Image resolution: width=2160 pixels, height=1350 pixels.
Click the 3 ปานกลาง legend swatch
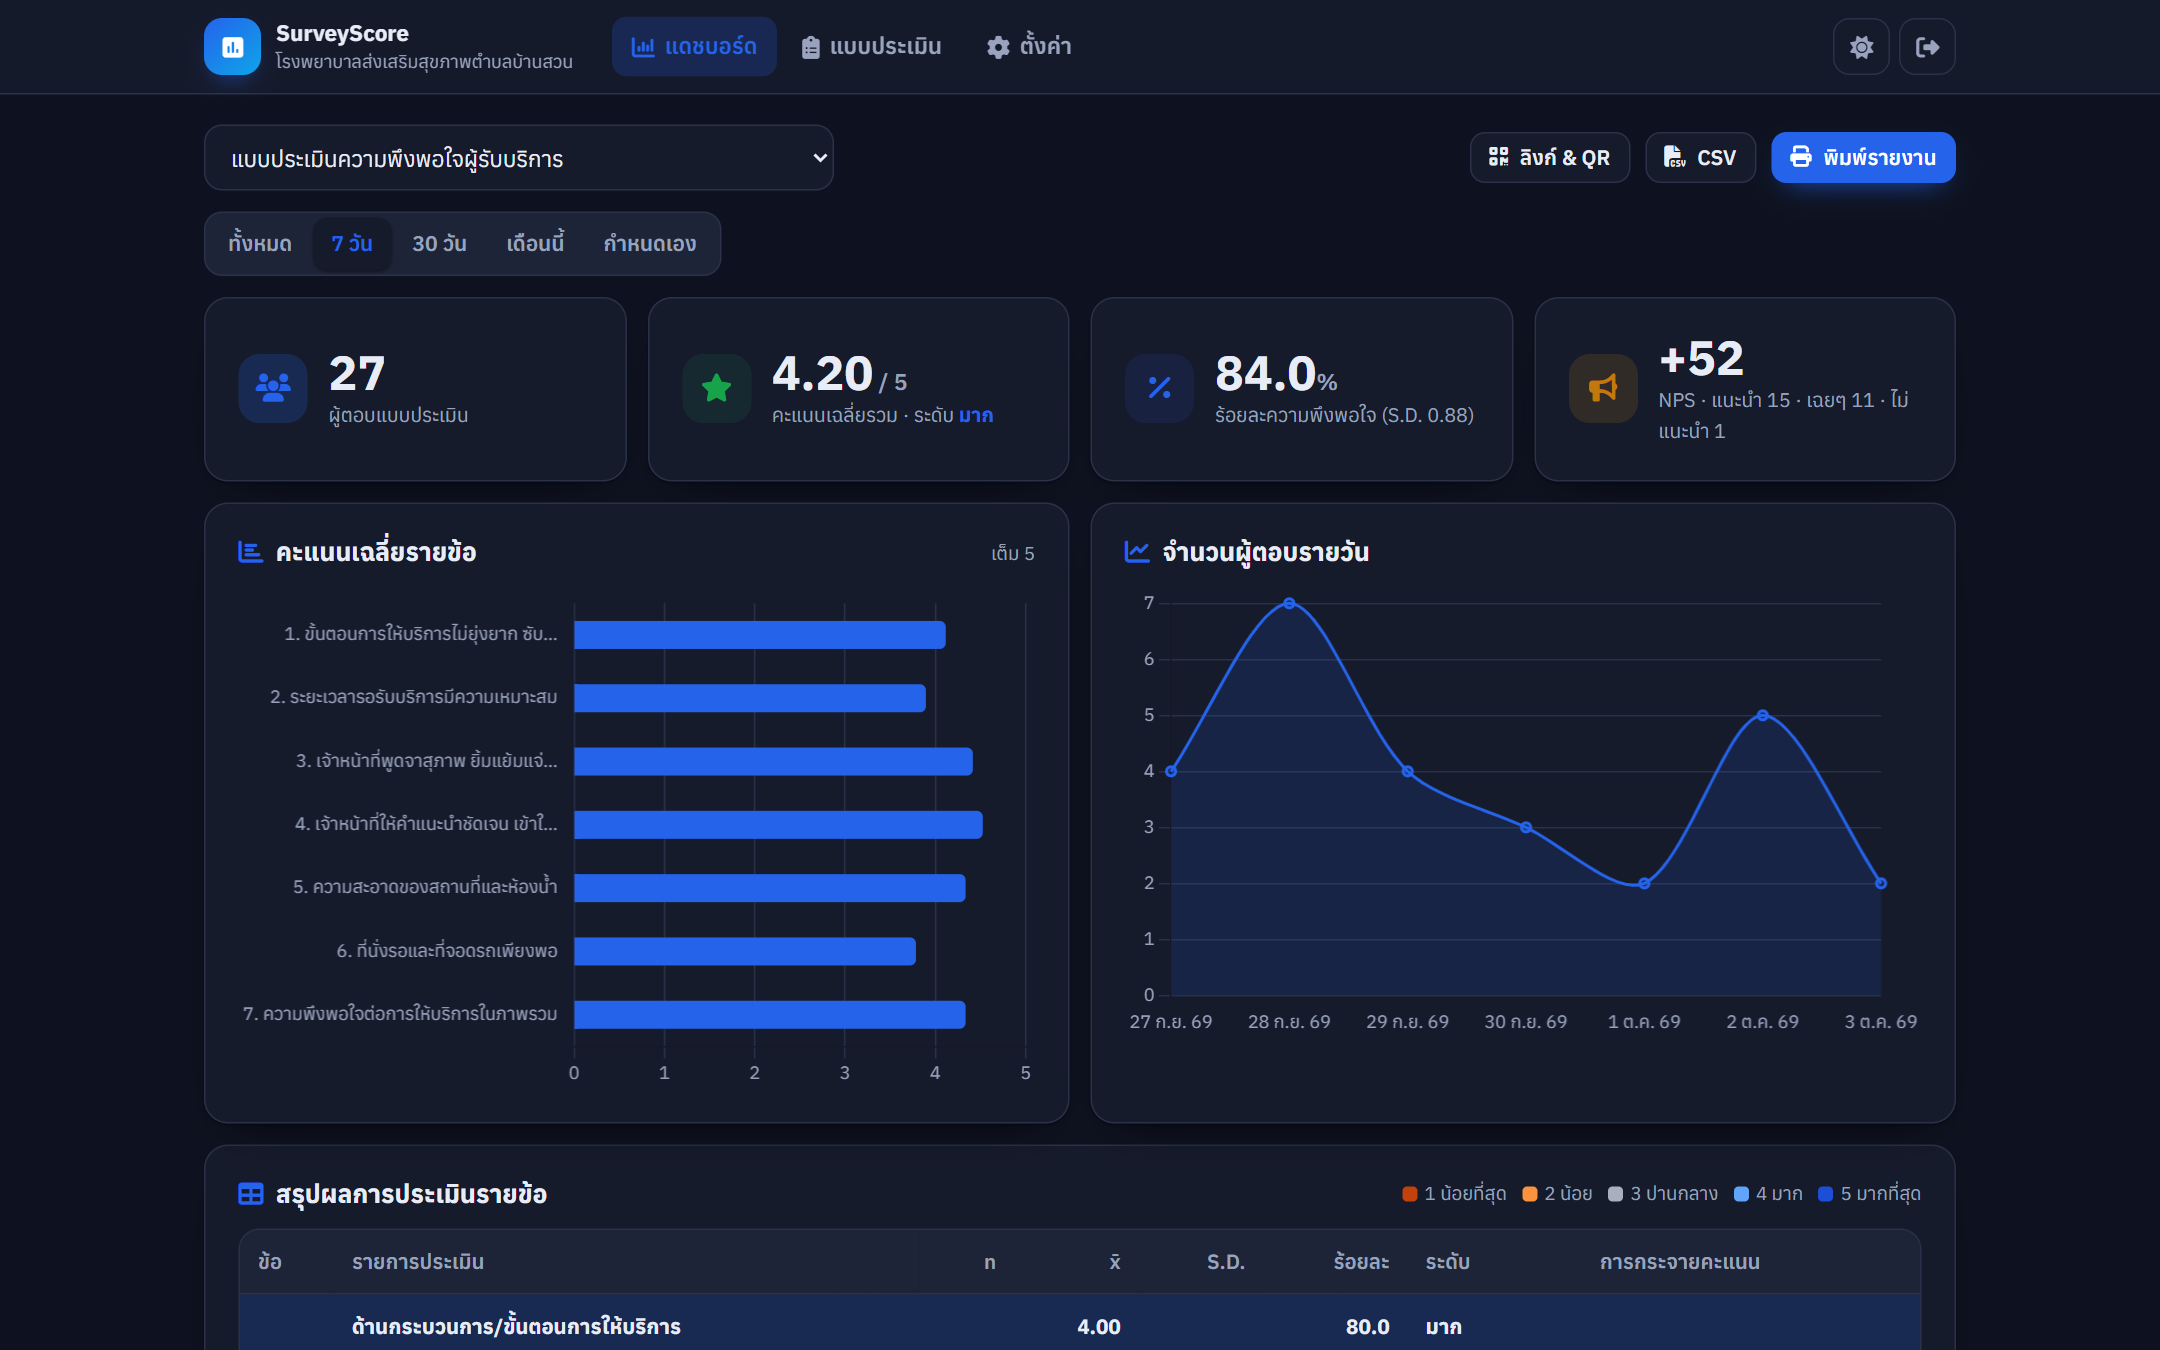1615,1194
